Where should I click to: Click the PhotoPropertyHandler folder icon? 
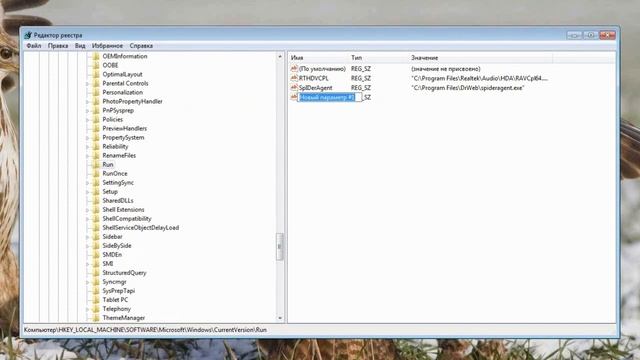96,101
